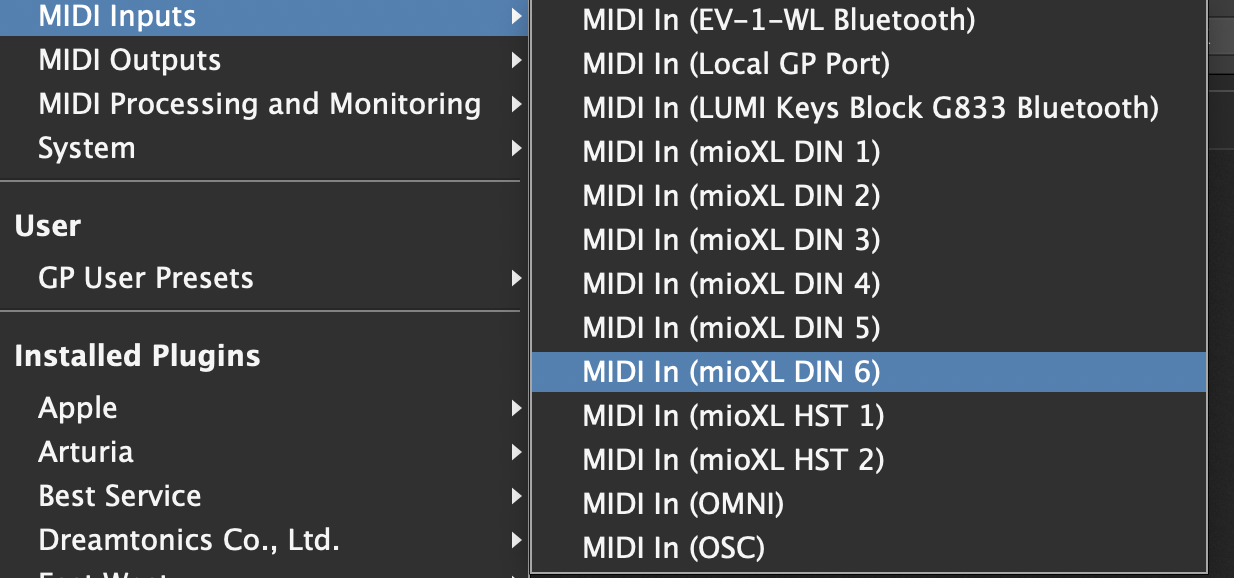Viewport: 1234px width, 578px height.
Task: Click highlighted MIDI In (mioXL DIN 6)
Action: click(x=731, y=372)
